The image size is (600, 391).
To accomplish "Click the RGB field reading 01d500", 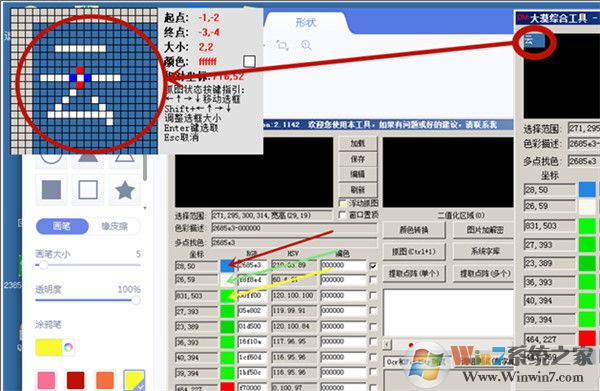I will pos(253,327).
